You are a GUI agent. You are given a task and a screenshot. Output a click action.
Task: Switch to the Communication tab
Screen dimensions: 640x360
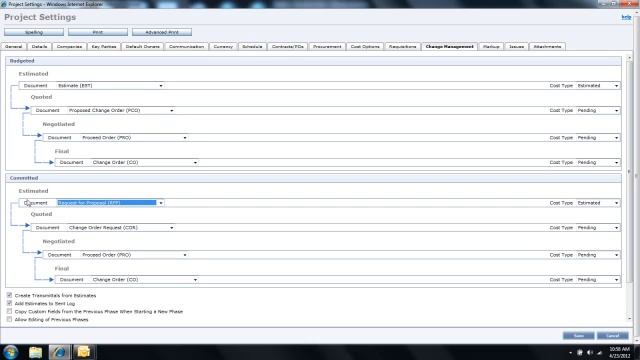click(x=187, y=47)
